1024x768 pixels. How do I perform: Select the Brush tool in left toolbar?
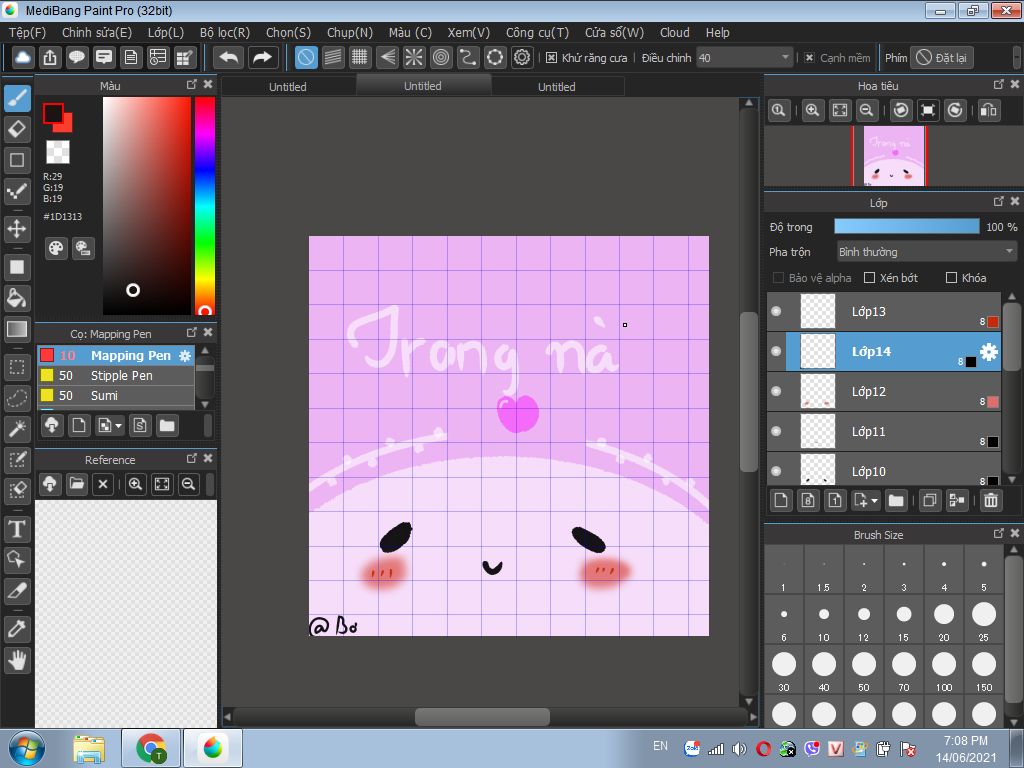[17, 99]
